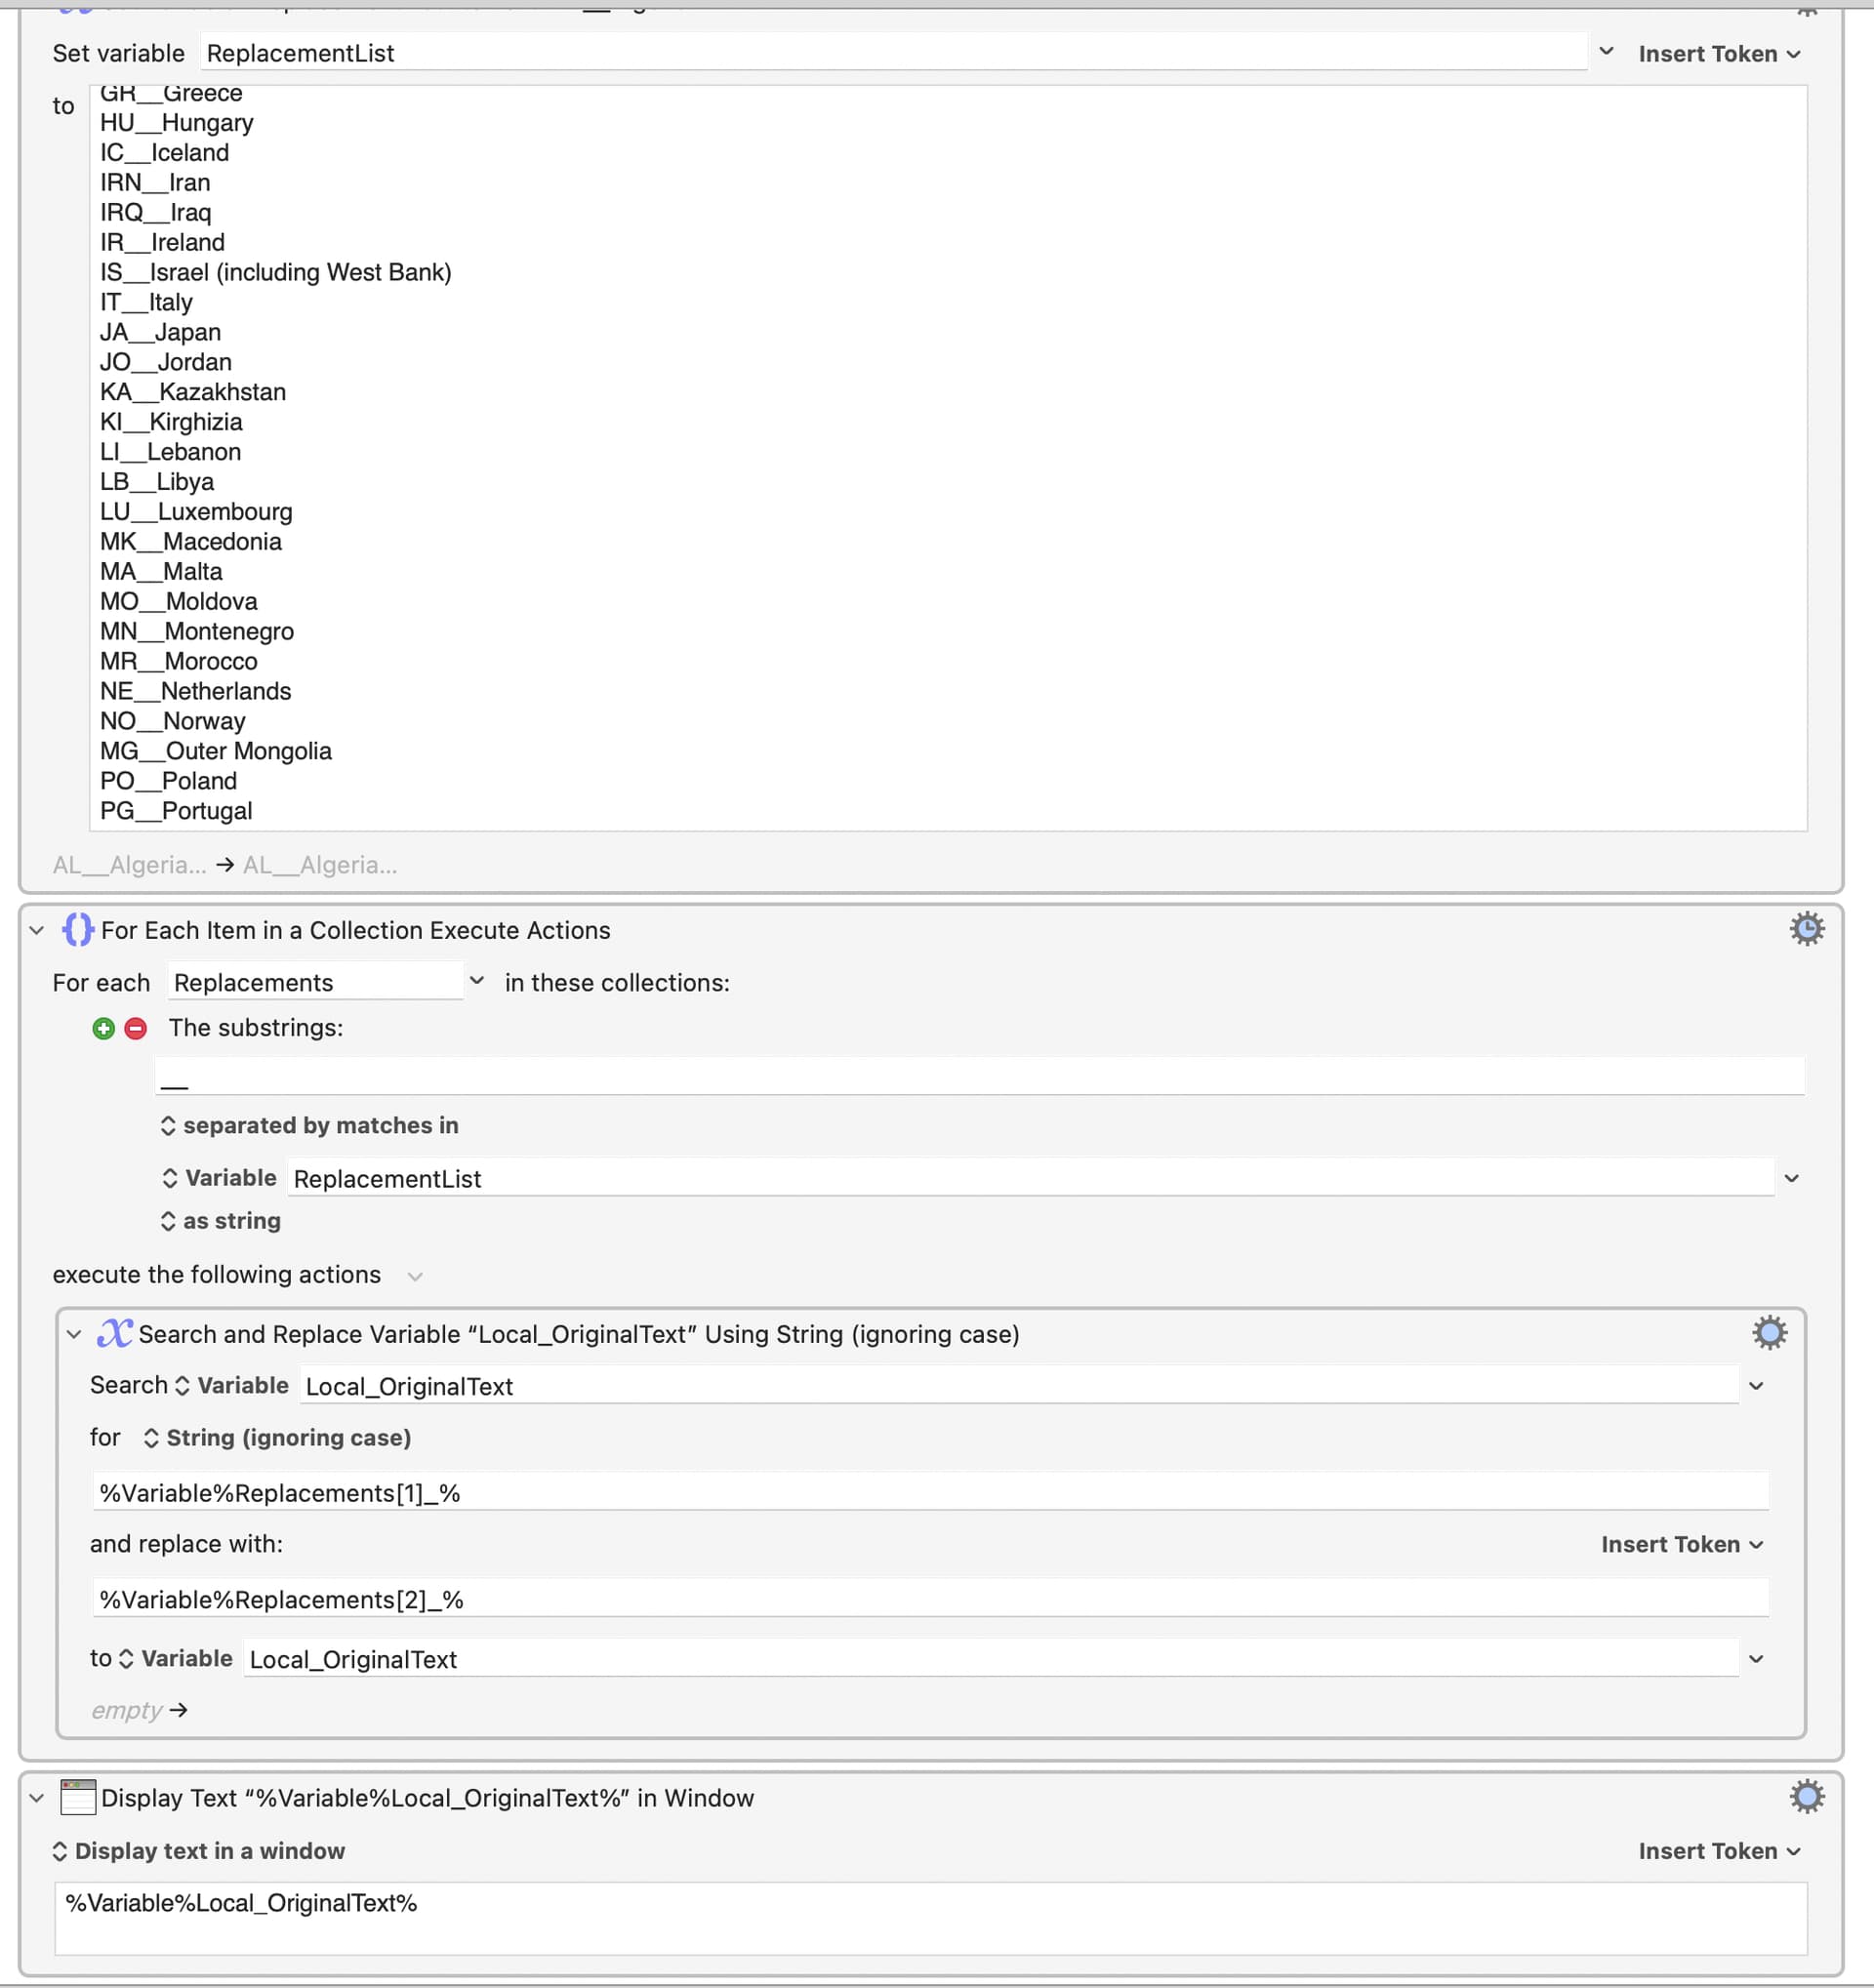Click the For Each curly braces icon
This screenshot has height=1988, width=1874.
(x=78, y=930)
